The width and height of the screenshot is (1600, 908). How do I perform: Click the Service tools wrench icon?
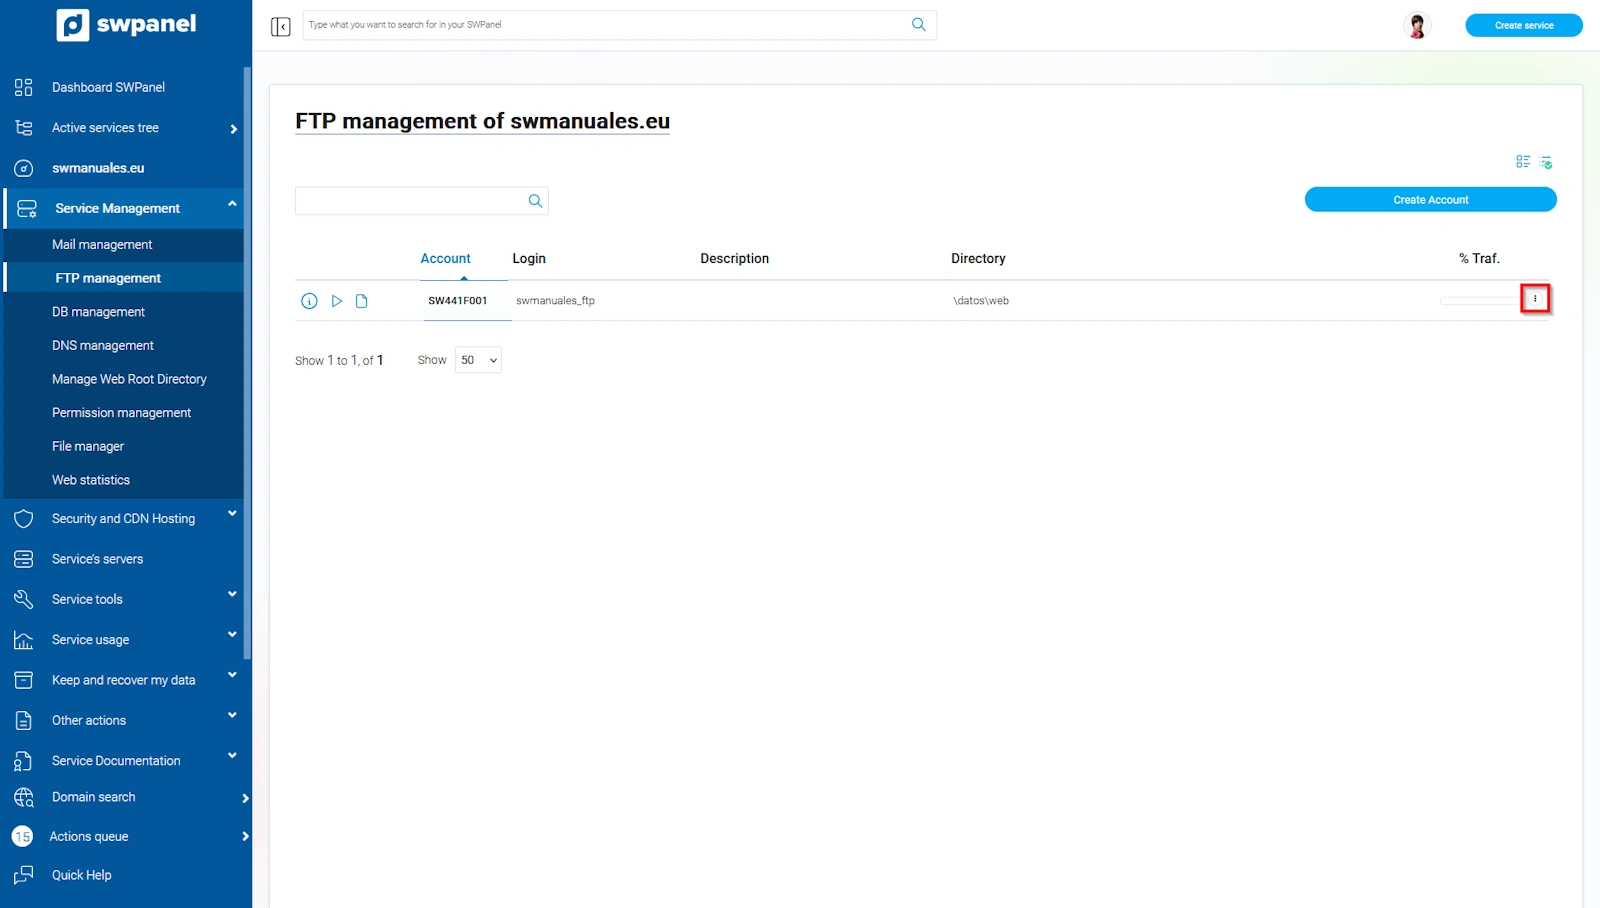tap(24, 599)
